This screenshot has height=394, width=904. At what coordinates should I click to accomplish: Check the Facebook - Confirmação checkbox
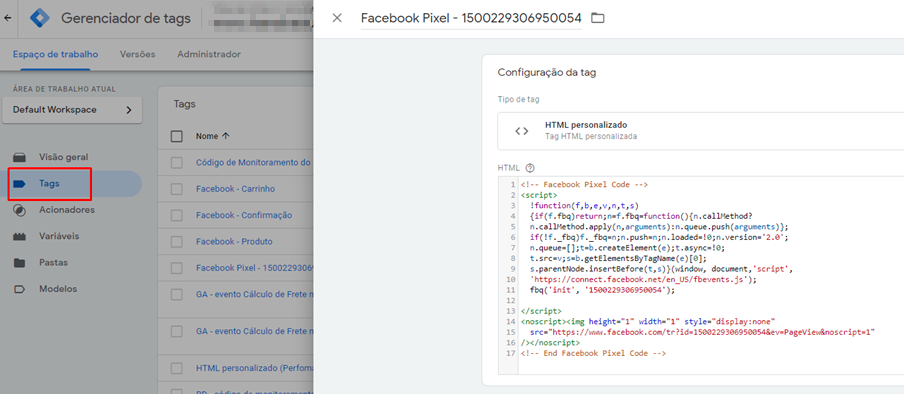(x=176, y=215)
